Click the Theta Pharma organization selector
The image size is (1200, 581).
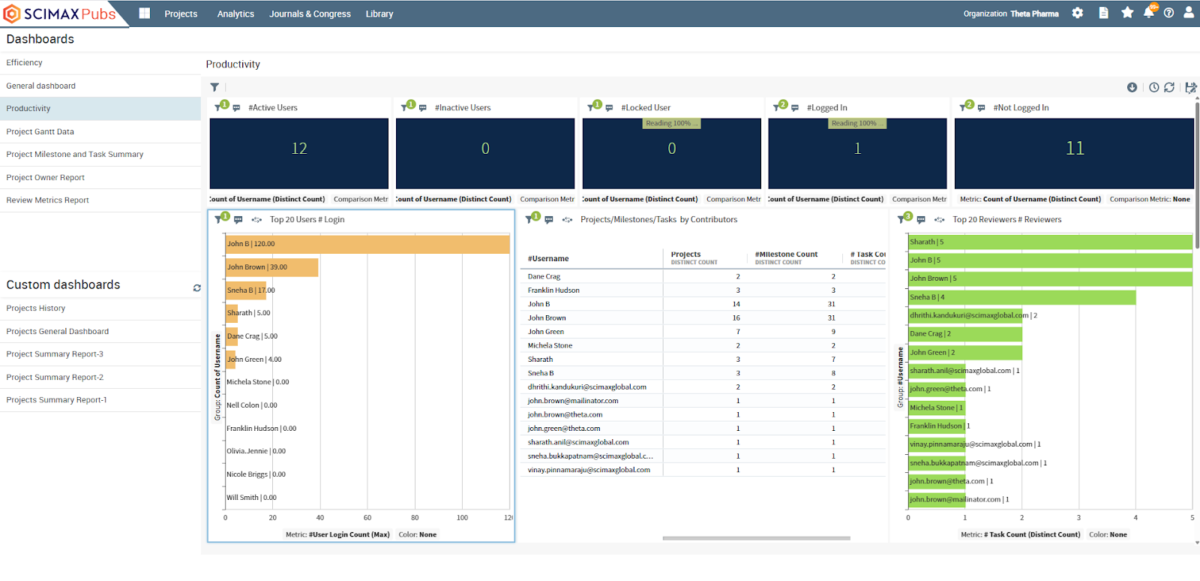(1034, 14)
